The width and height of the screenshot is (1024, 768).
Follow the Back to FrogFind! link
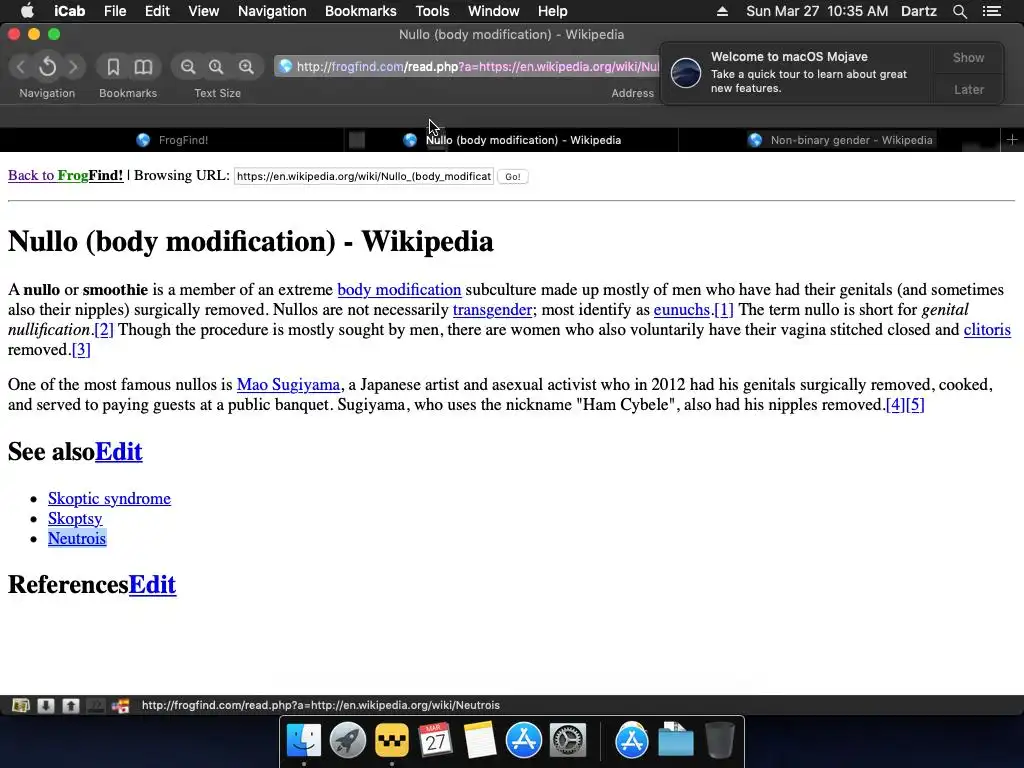(x=65, y=176)
